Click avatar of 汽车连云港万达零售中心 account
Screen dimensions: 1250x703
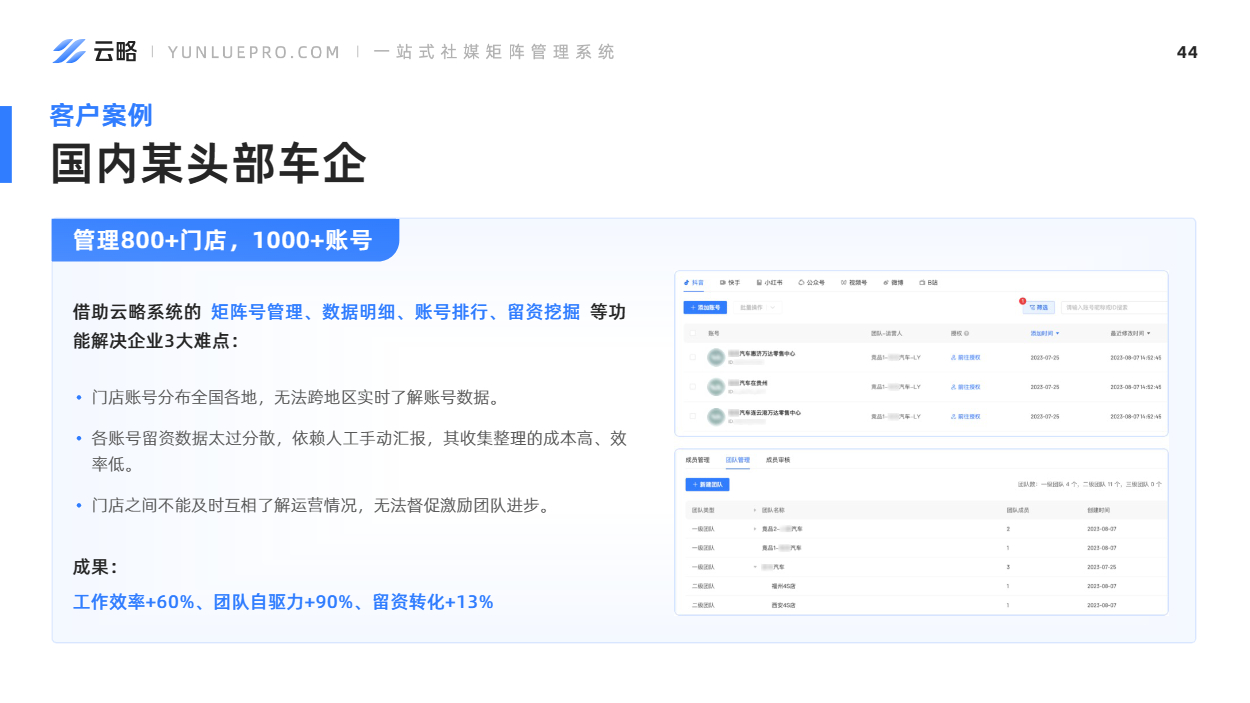716,416
